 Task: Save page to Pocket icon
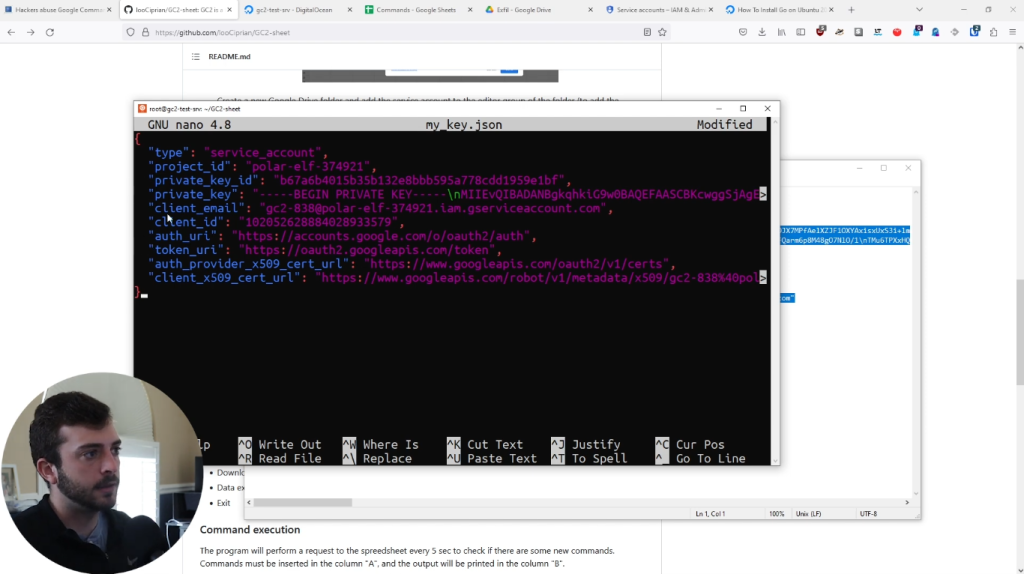(743, 32)
